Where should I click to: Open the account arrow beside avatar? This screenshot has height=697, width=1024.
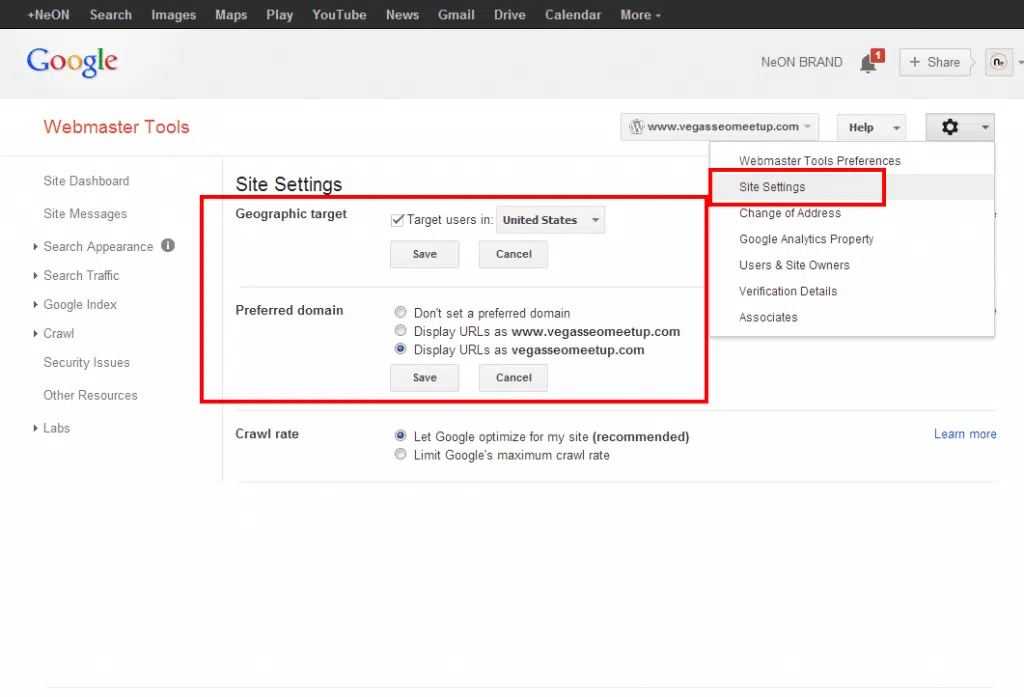[x=1020, y=63]
